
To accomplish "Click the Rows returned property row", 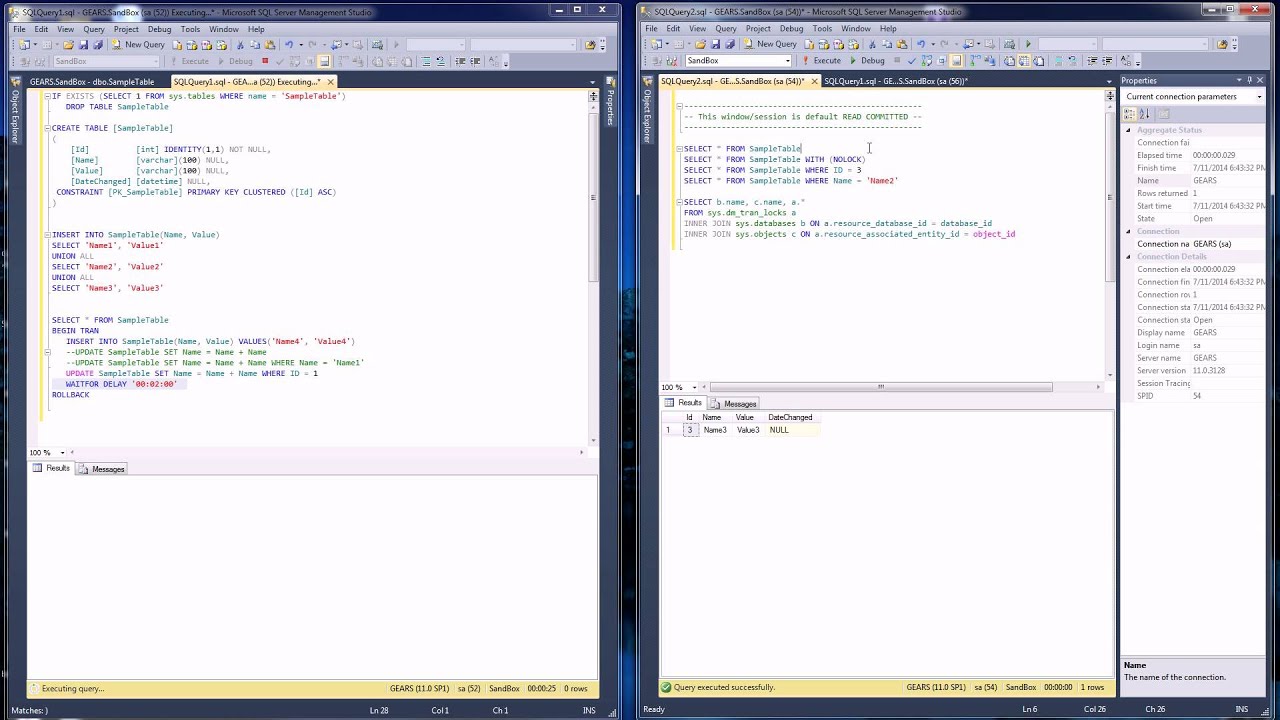I will click(x=1194, y=193).
